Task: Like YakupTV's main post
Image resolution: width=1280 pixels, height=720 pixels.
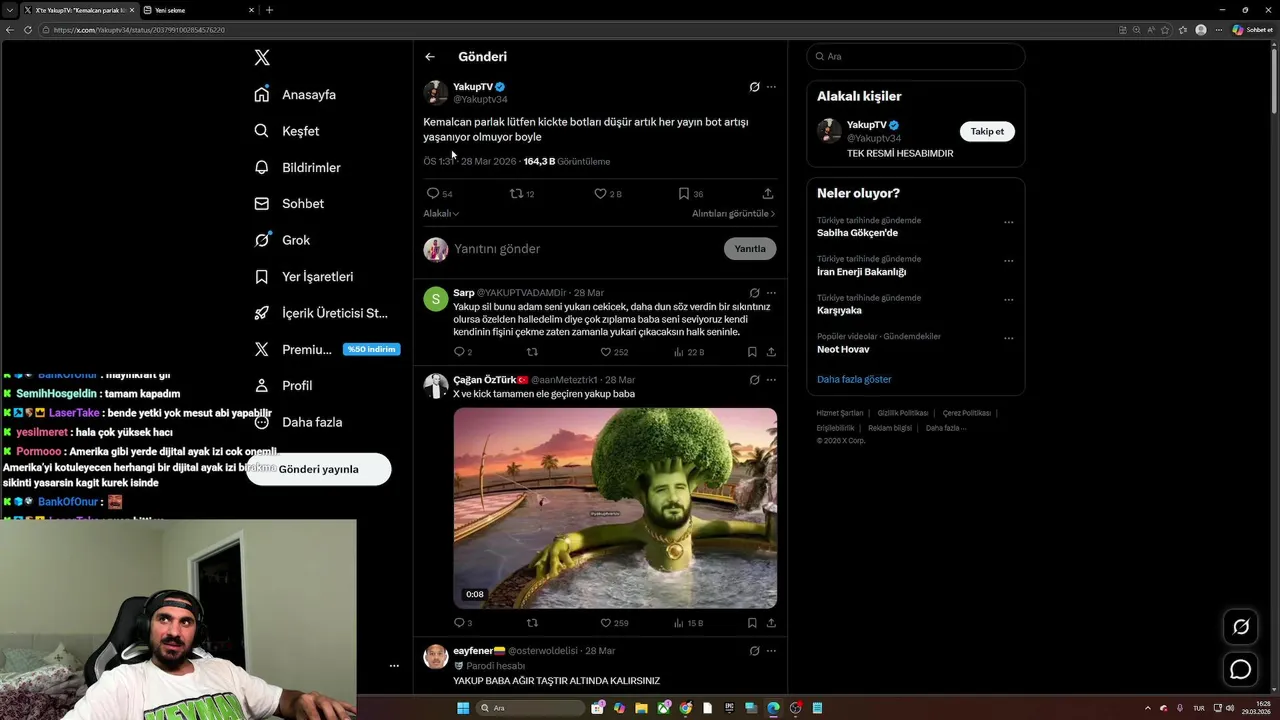Action: pyautogui.click(x=607, y=194)
